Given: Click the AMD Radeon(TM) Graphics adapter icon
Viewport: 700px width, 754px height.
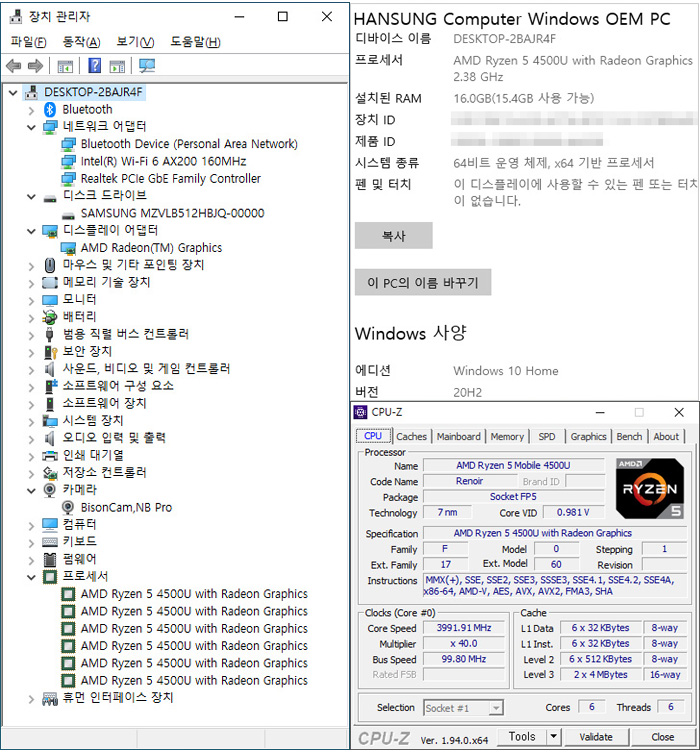Looking at the screenshot, I should (x=68, y=248).
